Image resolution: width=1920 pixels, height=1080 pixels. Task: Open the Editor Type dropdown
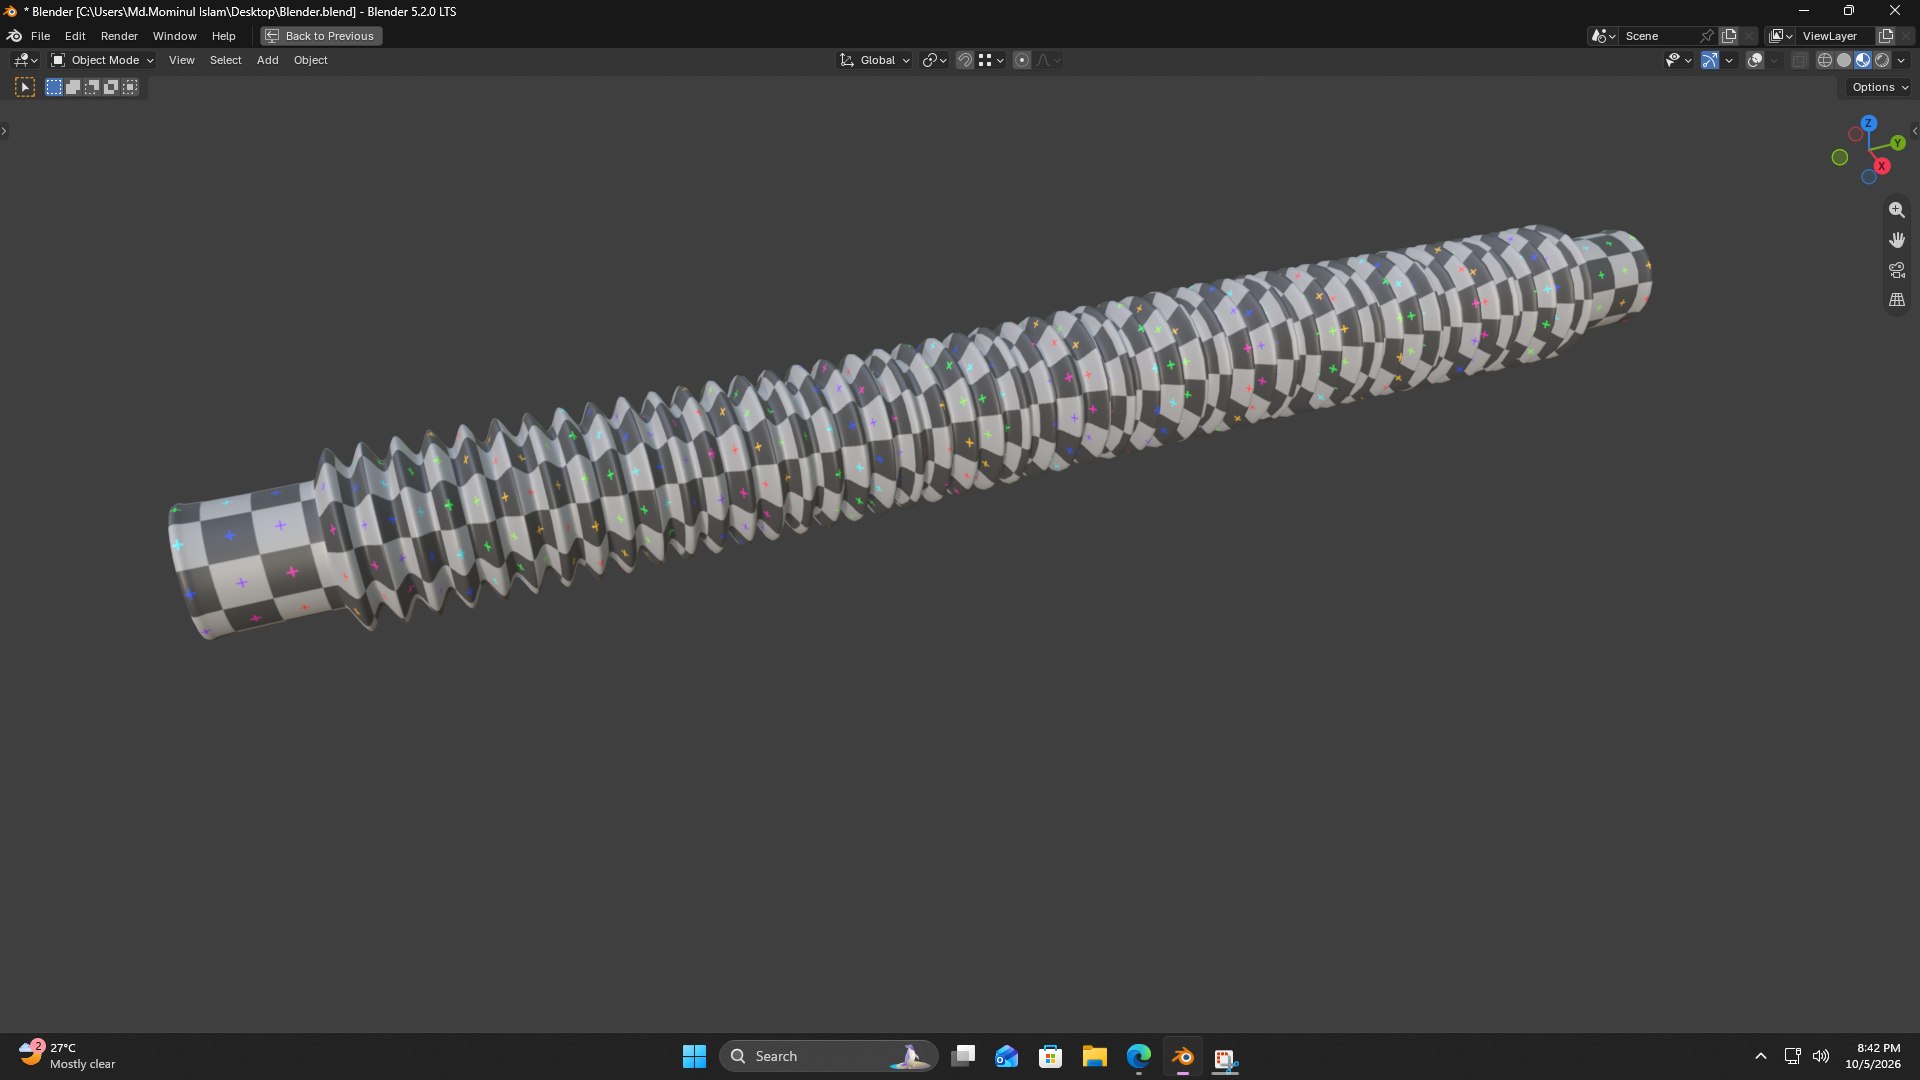25,61
